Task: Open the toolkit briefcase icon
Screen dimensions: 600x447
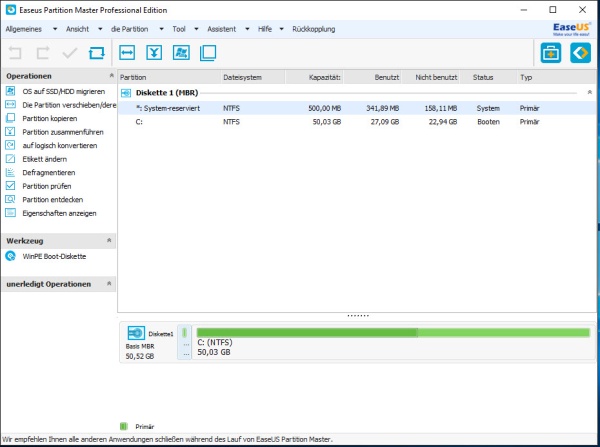Action: point(551,53)
